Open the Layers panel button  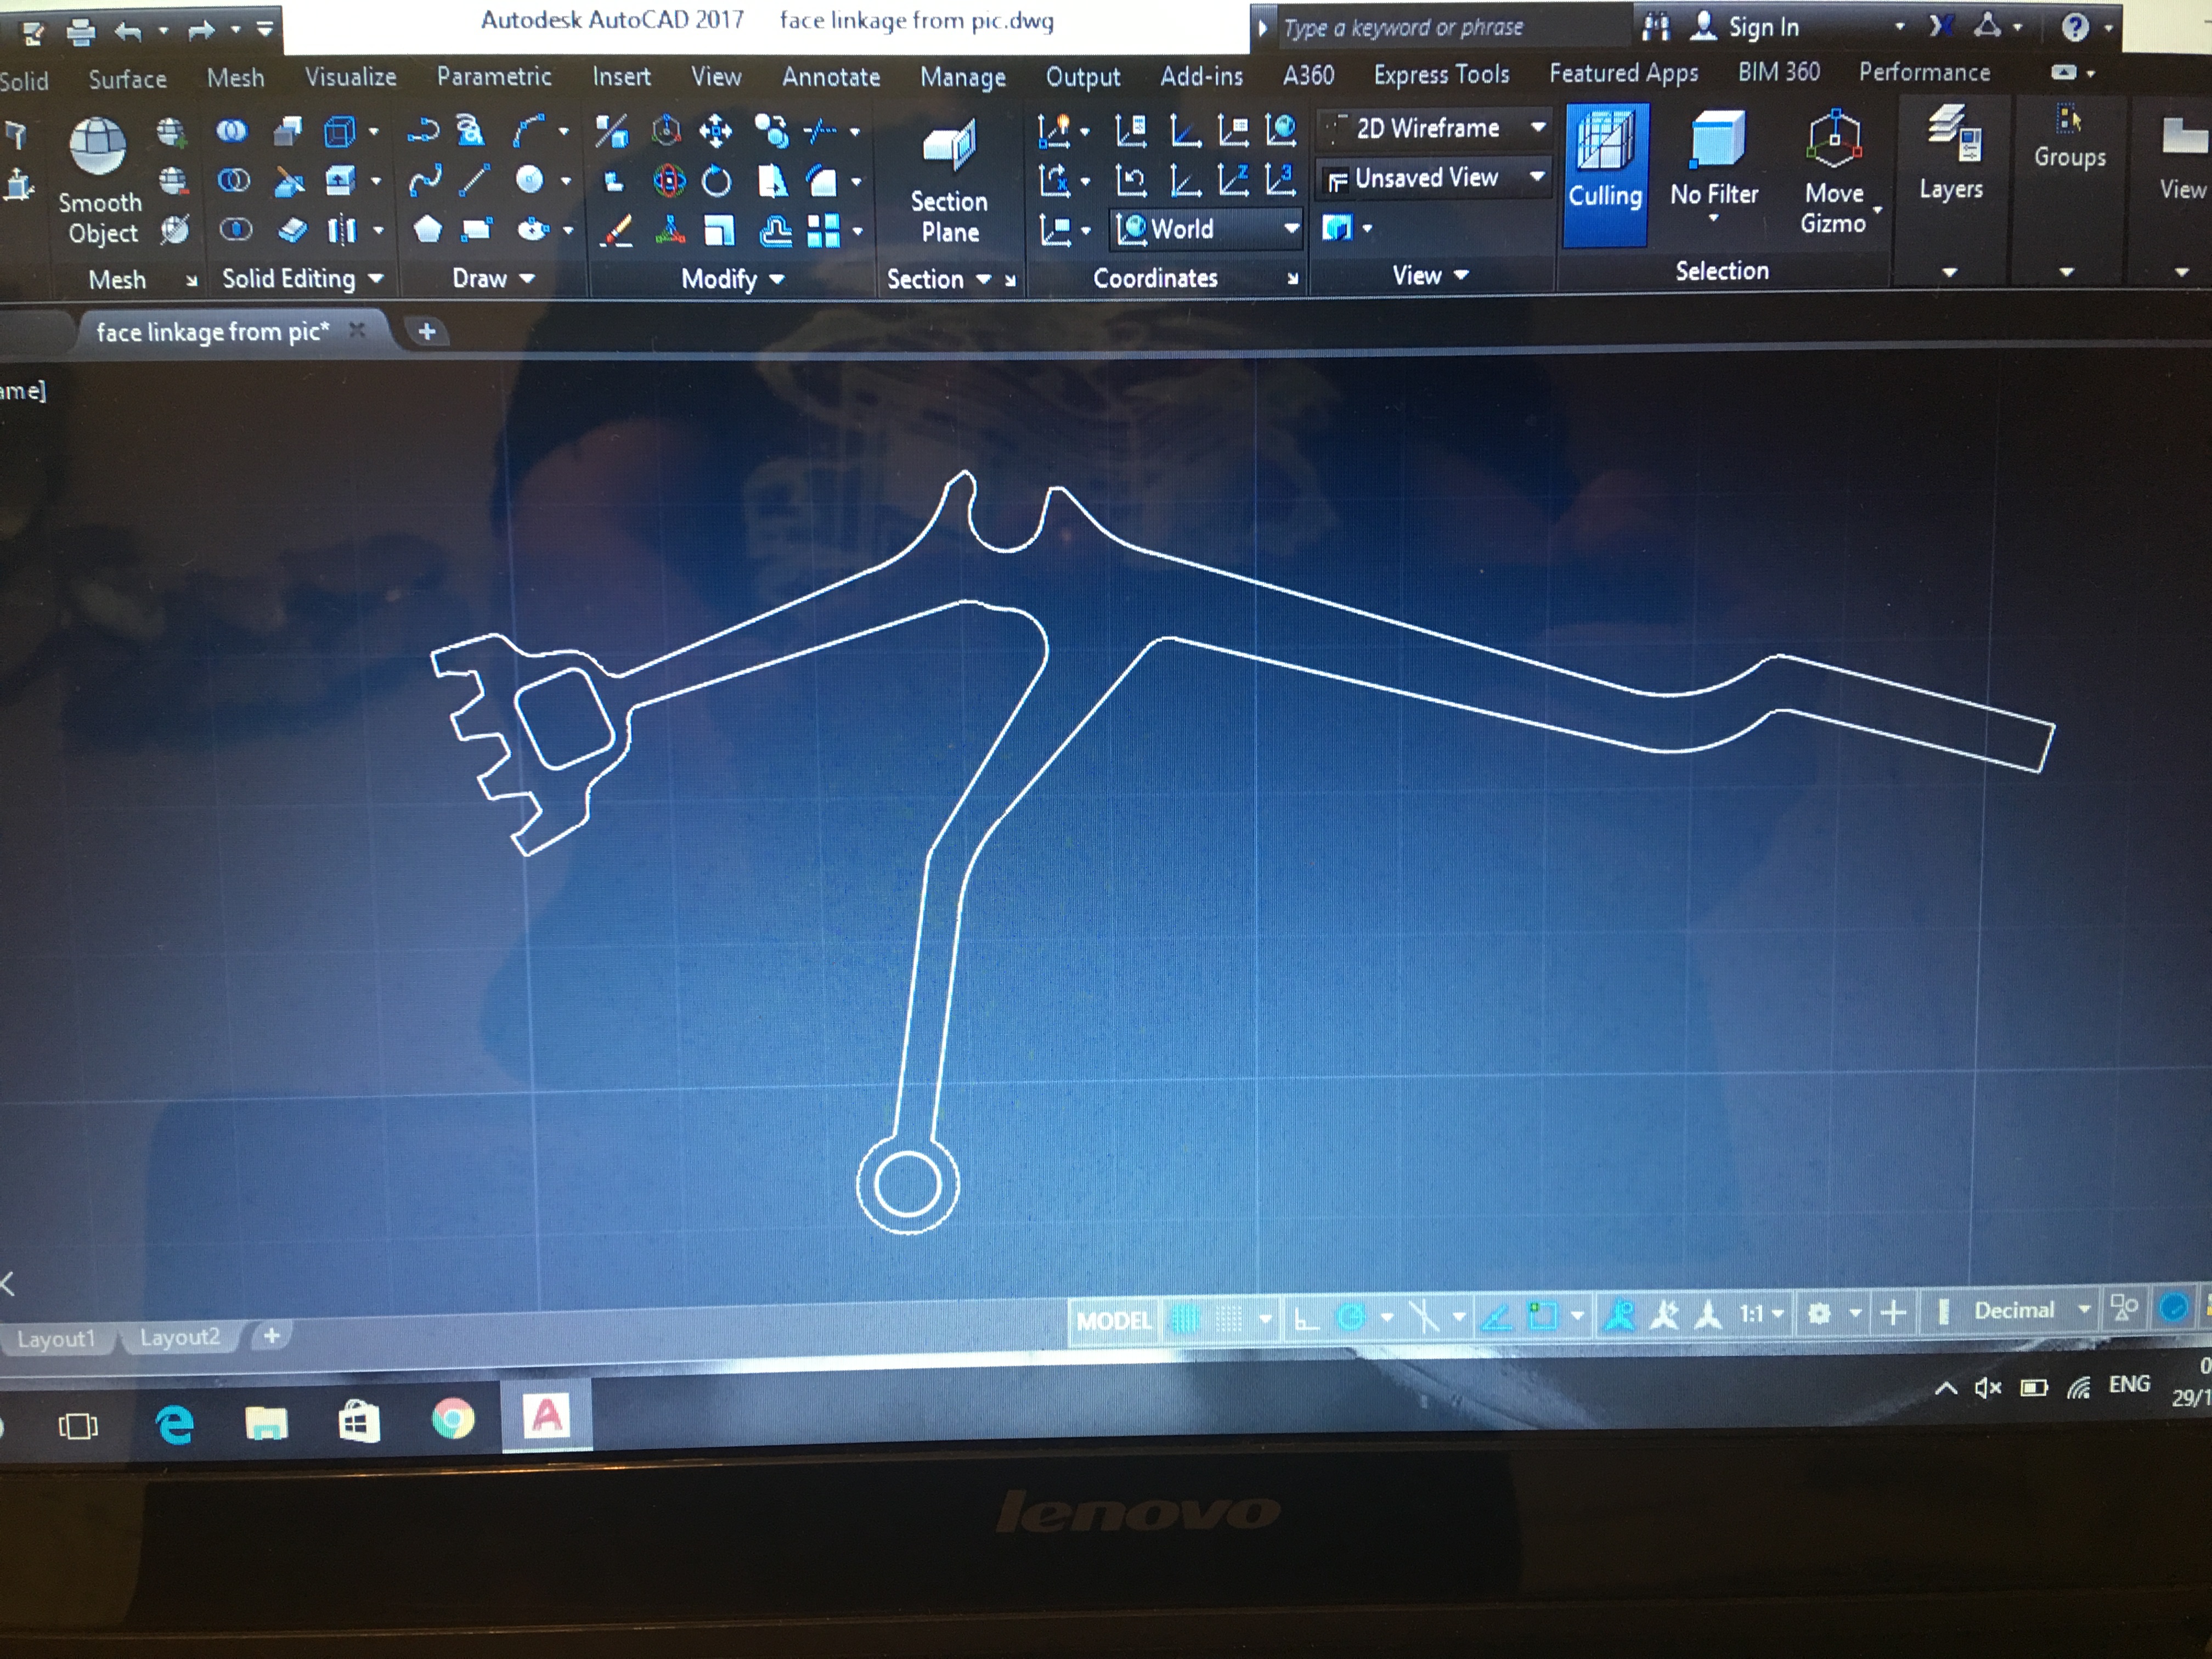point(1950,152)
